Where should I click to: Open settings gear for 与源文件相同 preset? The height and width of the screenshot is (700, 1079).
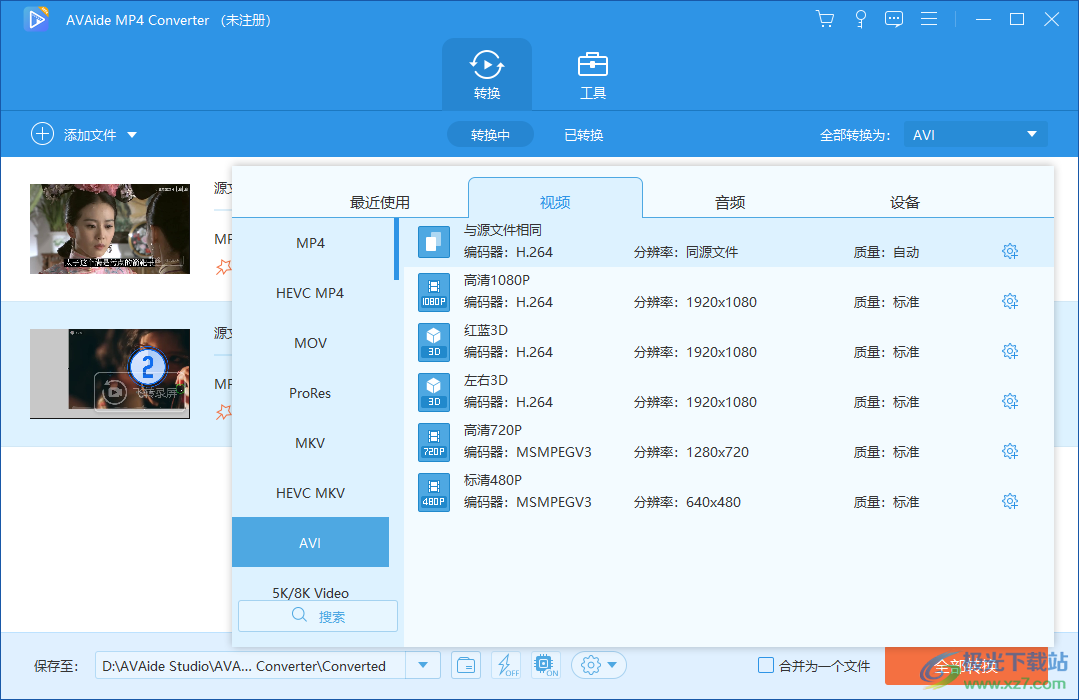pyautogui.click(x=1009, y=251)
